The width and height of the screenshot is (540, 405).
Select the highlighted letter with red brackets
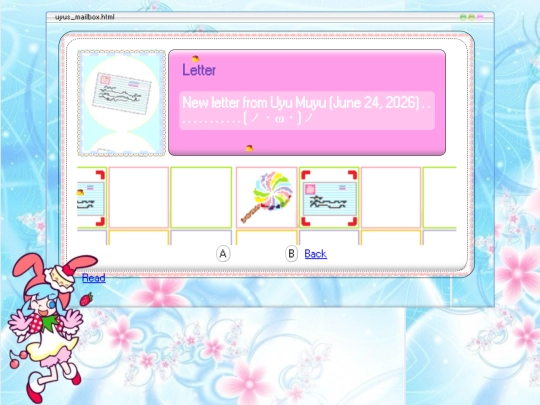329,198
